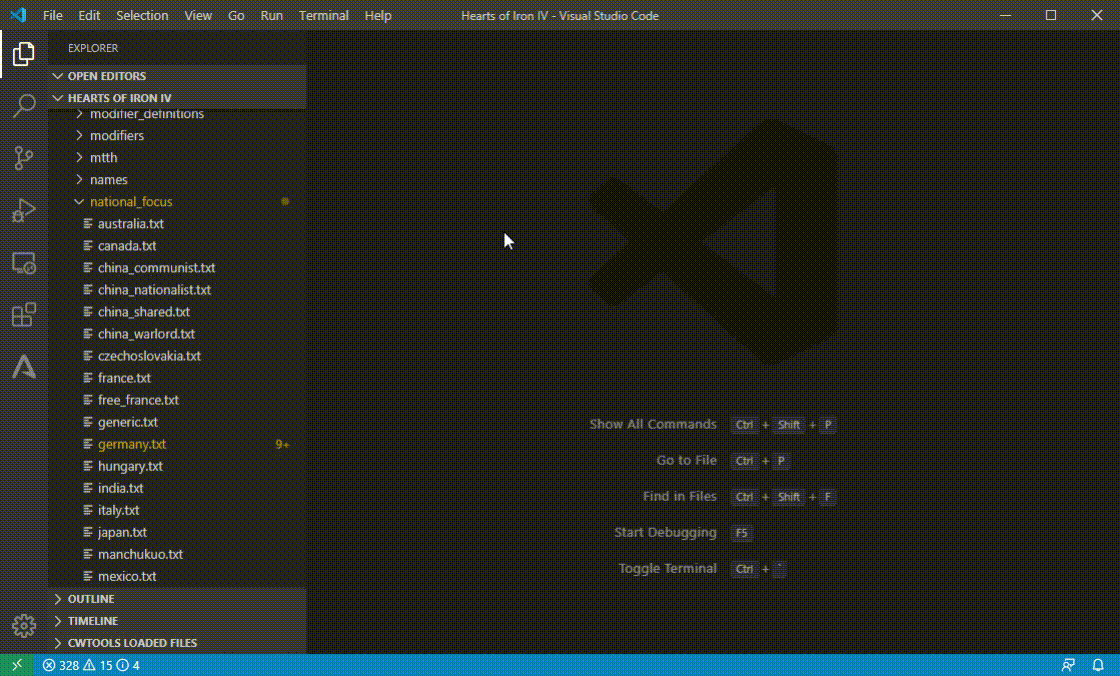1120x676 pixels.
Task: Open free_france.txt file
Action: 177,400
